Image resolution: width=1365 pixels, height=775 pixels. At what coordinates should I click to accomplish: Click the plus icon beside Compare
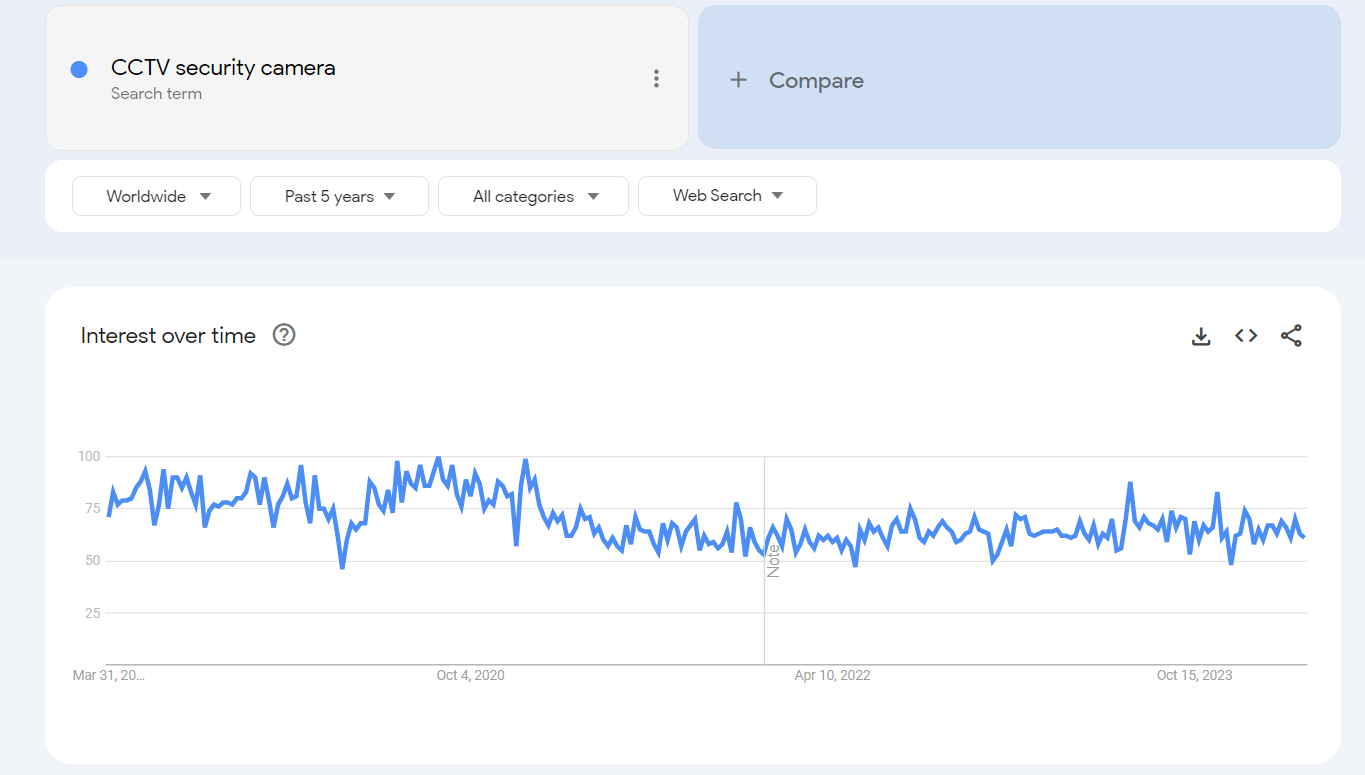click(x=738, y=80)
